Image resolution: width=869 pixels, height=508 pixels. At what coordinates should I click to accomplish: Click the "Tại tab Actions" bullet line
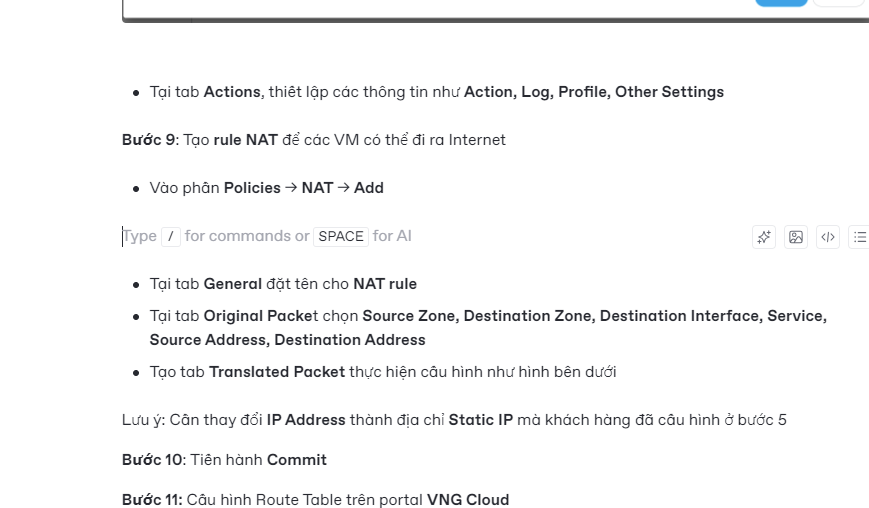click(x=436, y=92)
